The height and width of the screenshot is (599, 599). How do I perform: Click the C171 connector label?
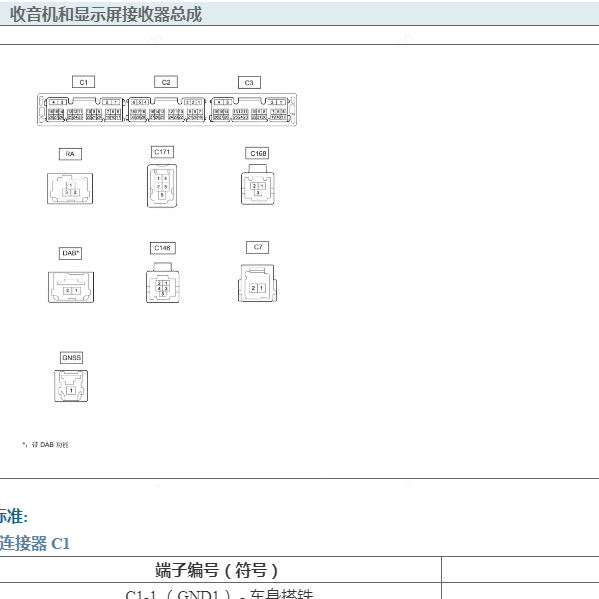(x=162, y=152)
